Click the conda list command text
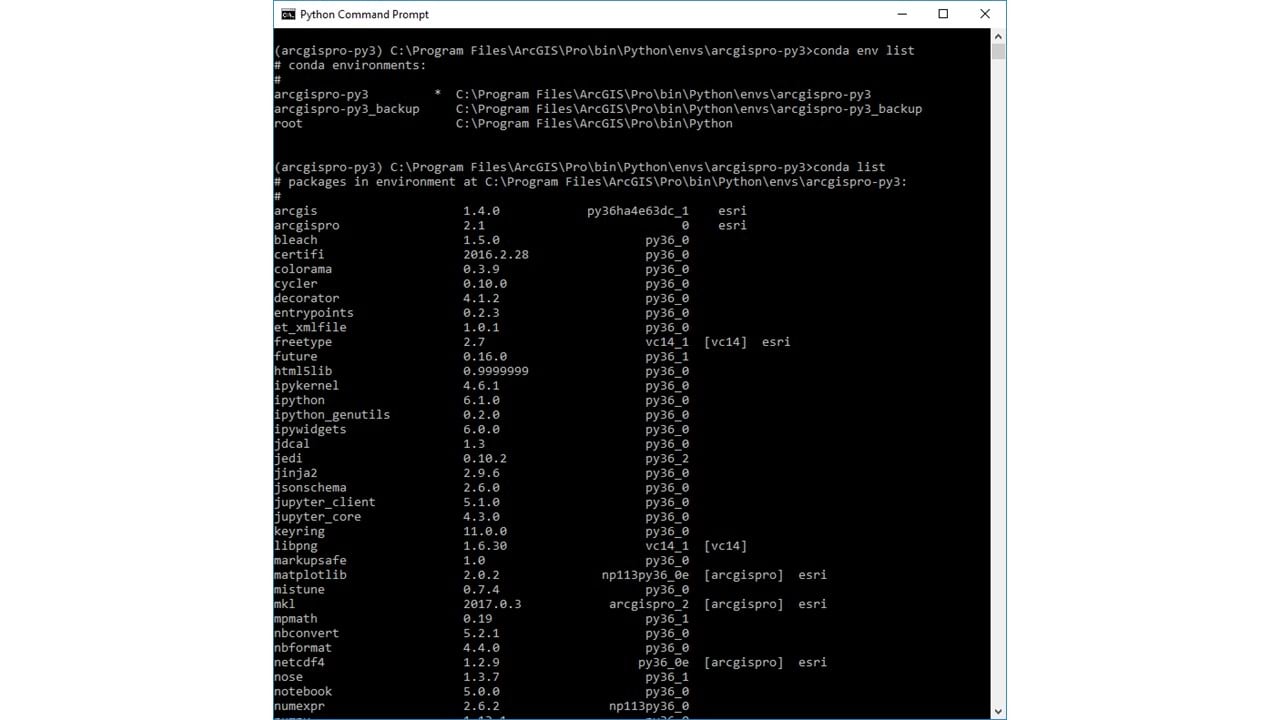The height and width of the screenshot is (720, 1280). [x=852, y=166]
